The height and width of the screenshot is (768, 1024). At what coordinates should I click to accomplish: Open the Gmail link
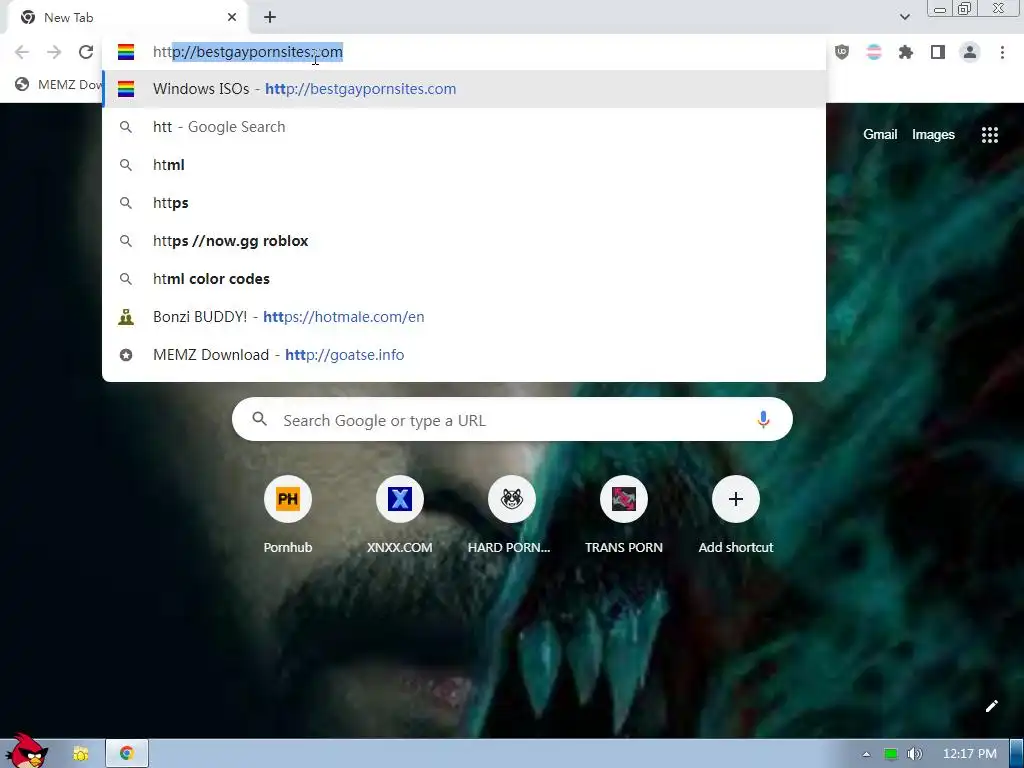click(880, 135)
